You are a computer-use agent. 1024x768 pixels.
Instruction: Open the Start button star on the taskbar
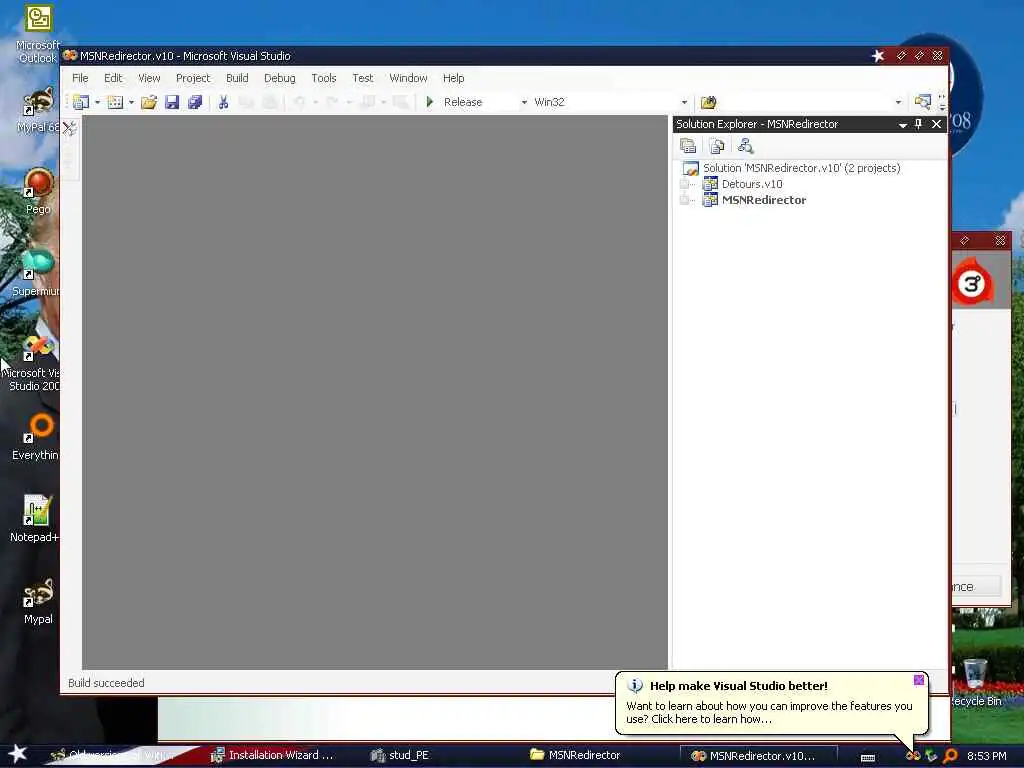[x=18, y=754]
